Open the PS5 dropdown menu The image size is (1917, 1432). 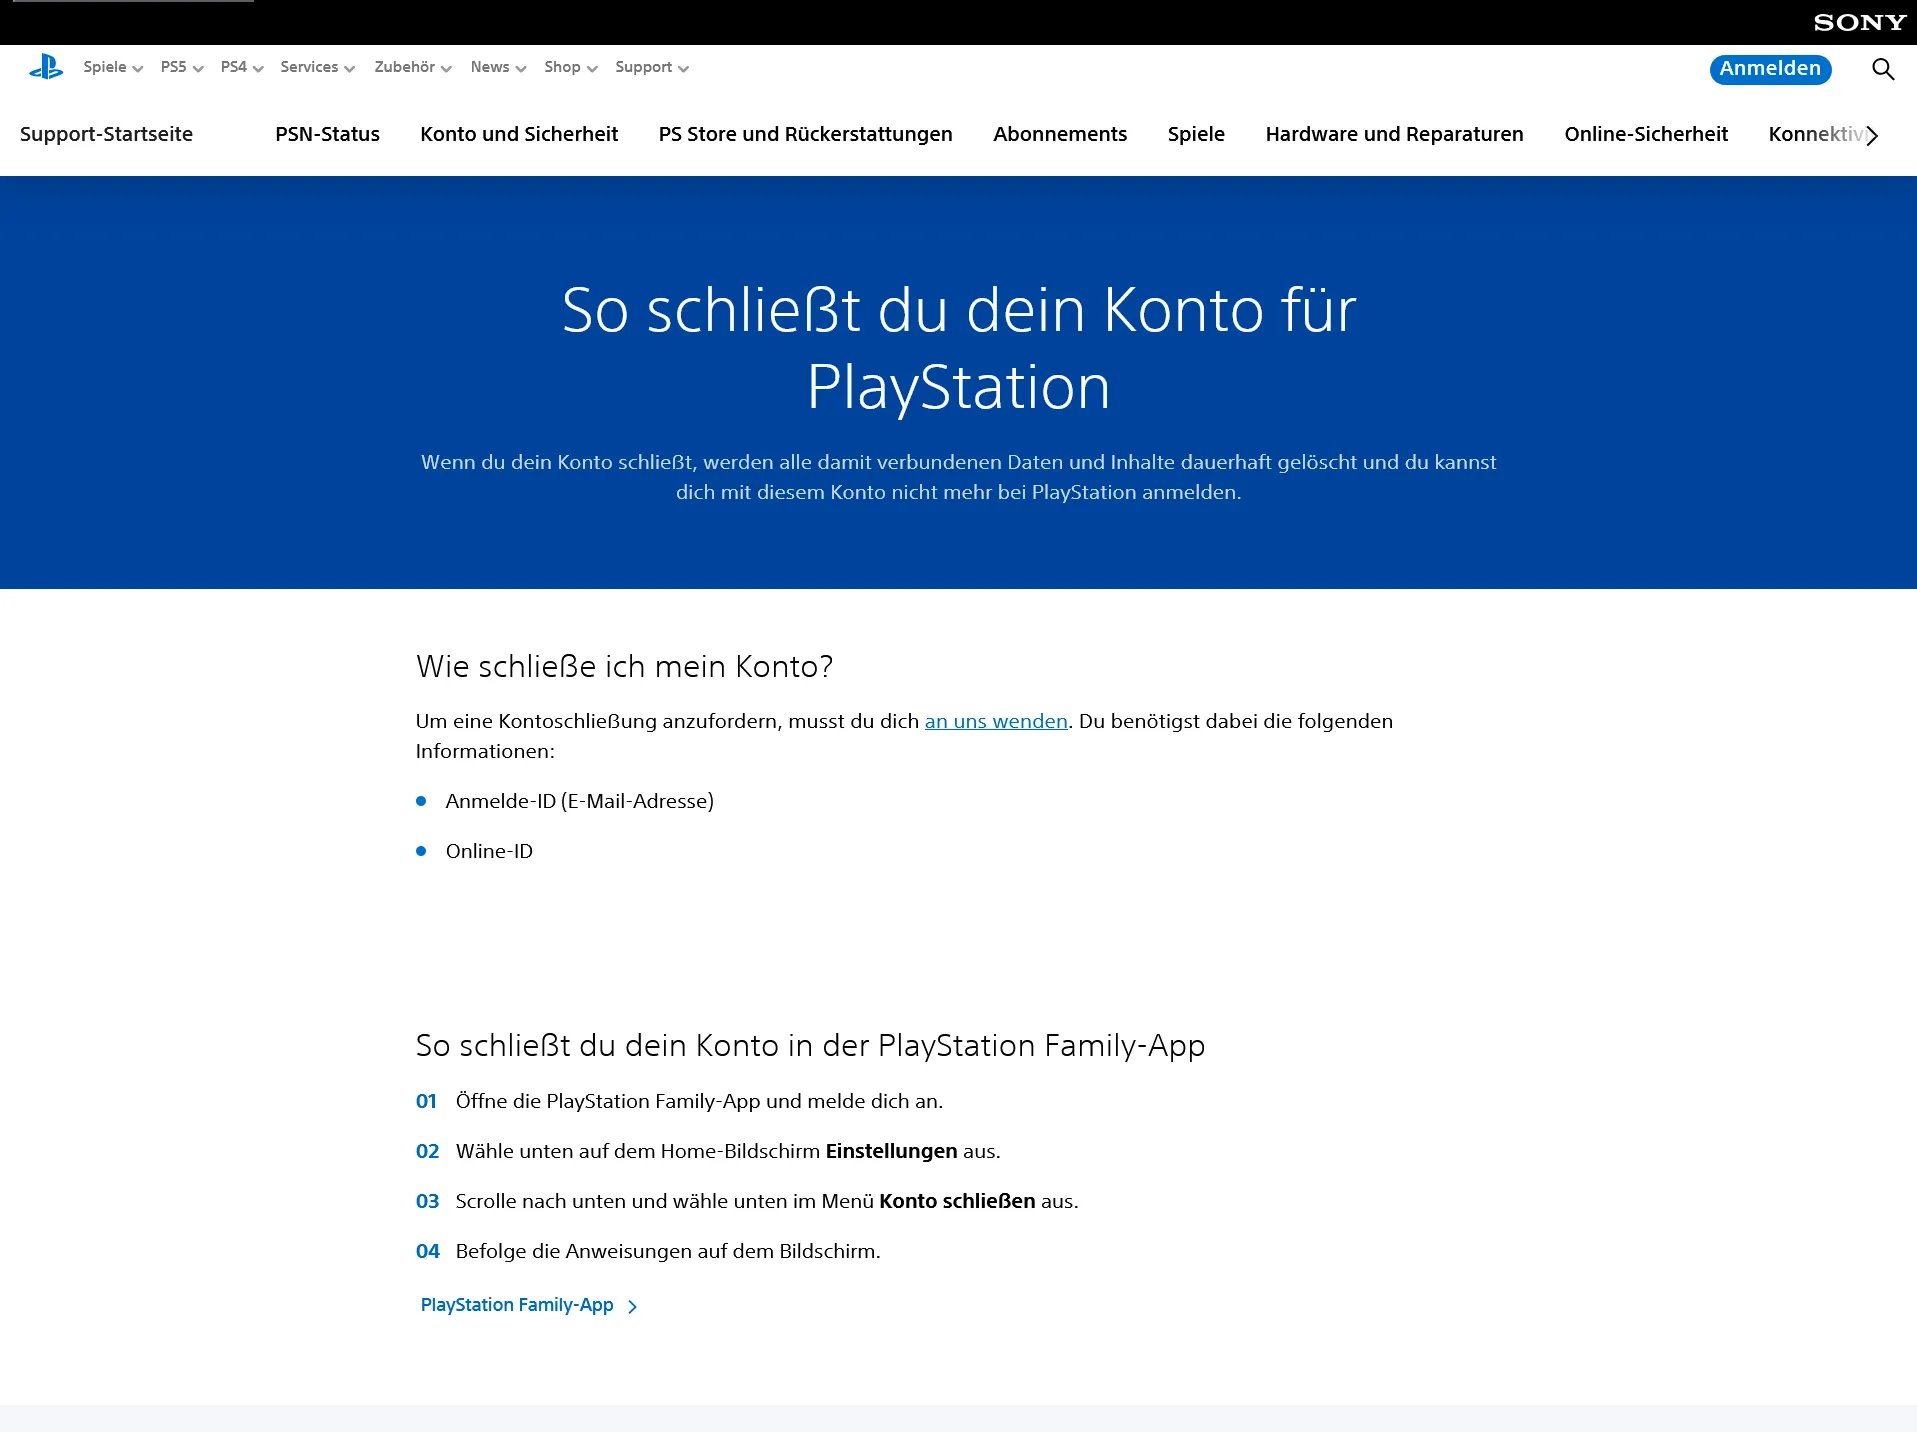[181, 67]
